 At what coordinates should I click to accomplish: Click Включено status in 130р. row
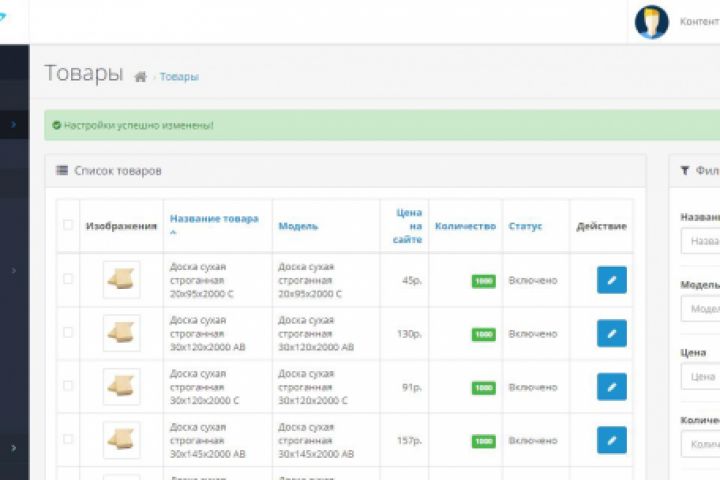(533, 333)
